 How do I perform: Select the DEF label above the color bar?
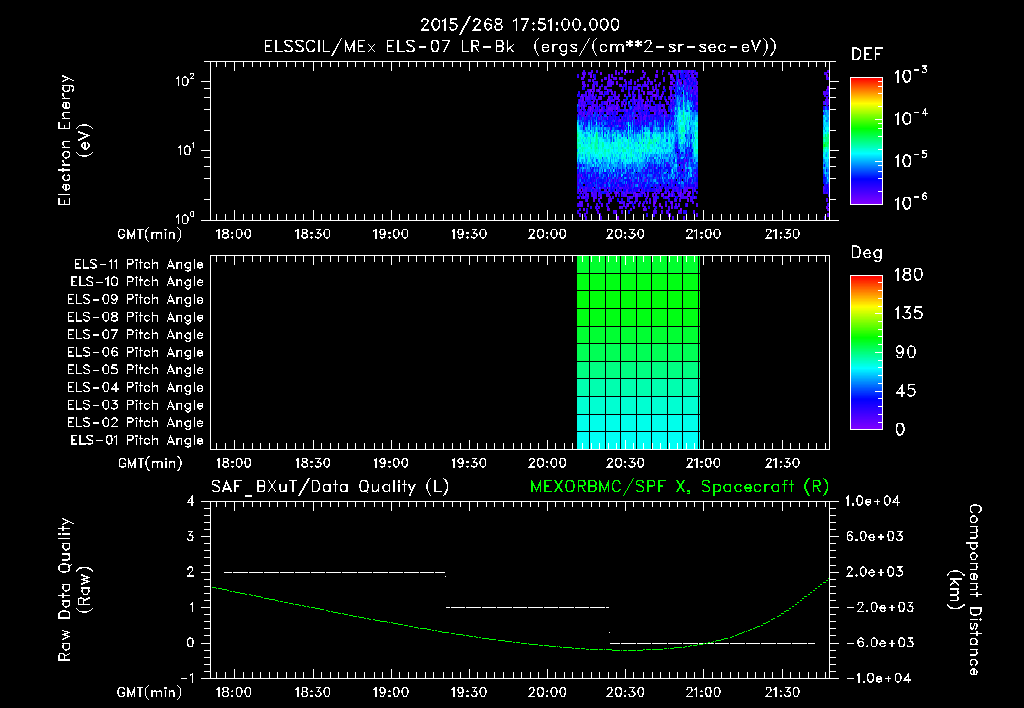point(867,54)
